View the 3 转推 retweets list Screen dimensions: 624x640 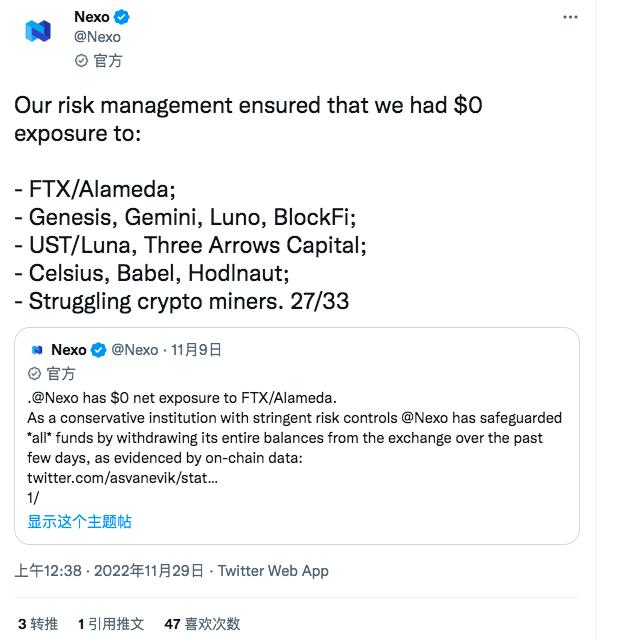38,623
